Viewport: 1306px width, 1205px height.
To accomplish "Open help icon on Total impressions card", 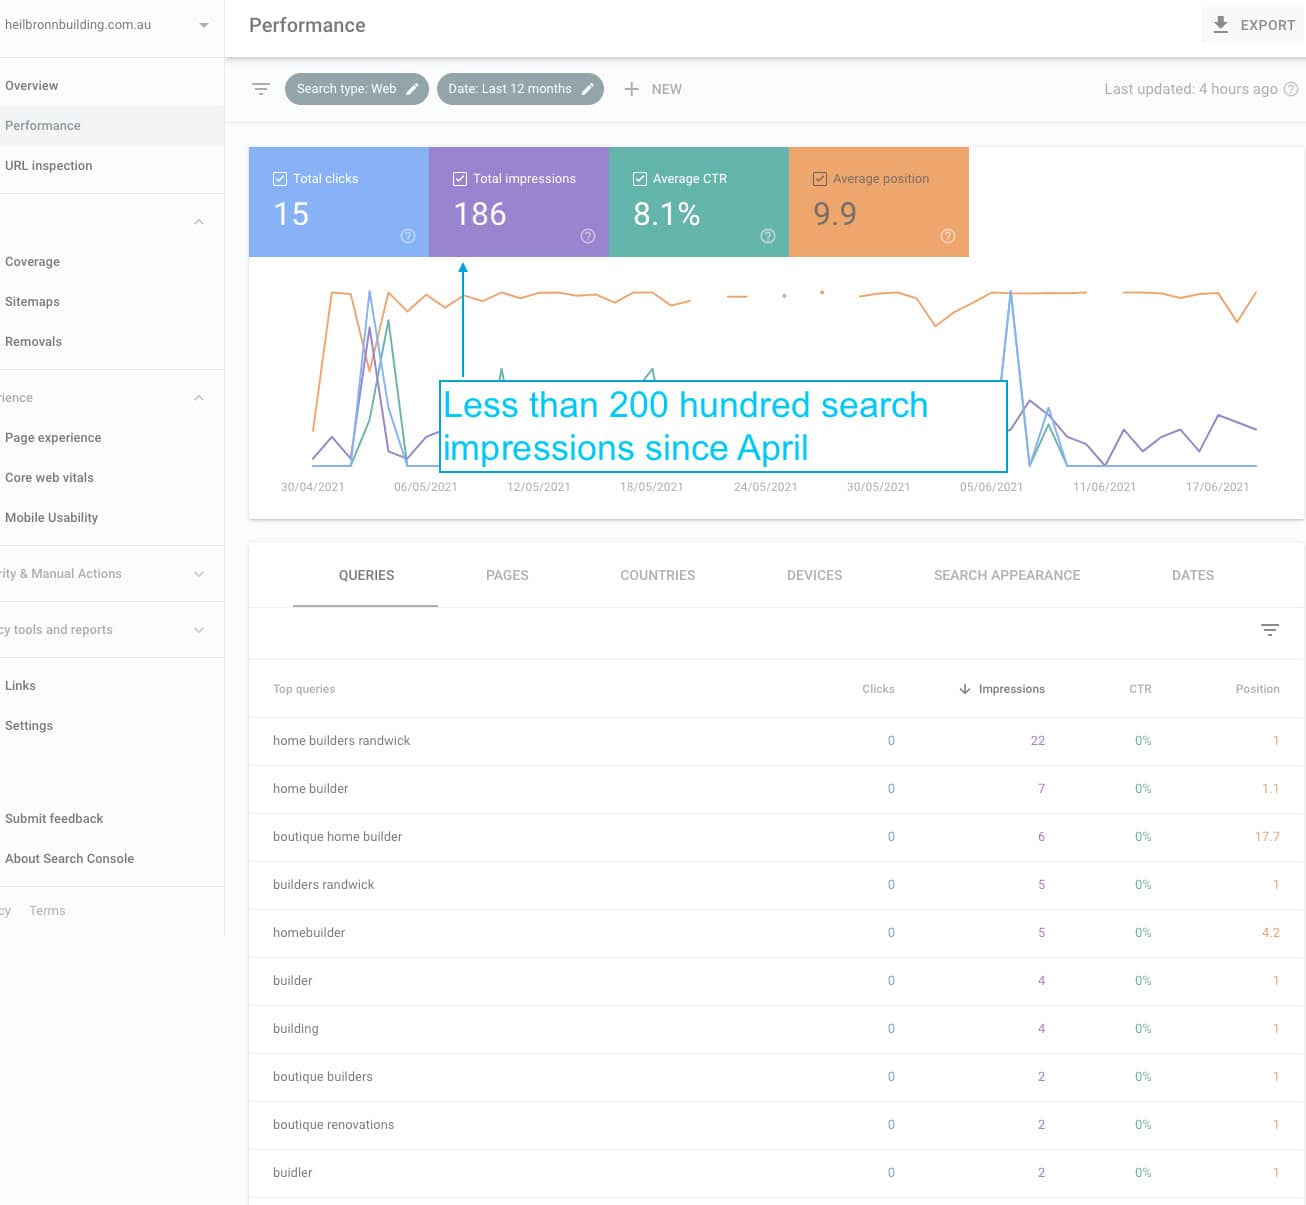I will (x=588, y=236).
